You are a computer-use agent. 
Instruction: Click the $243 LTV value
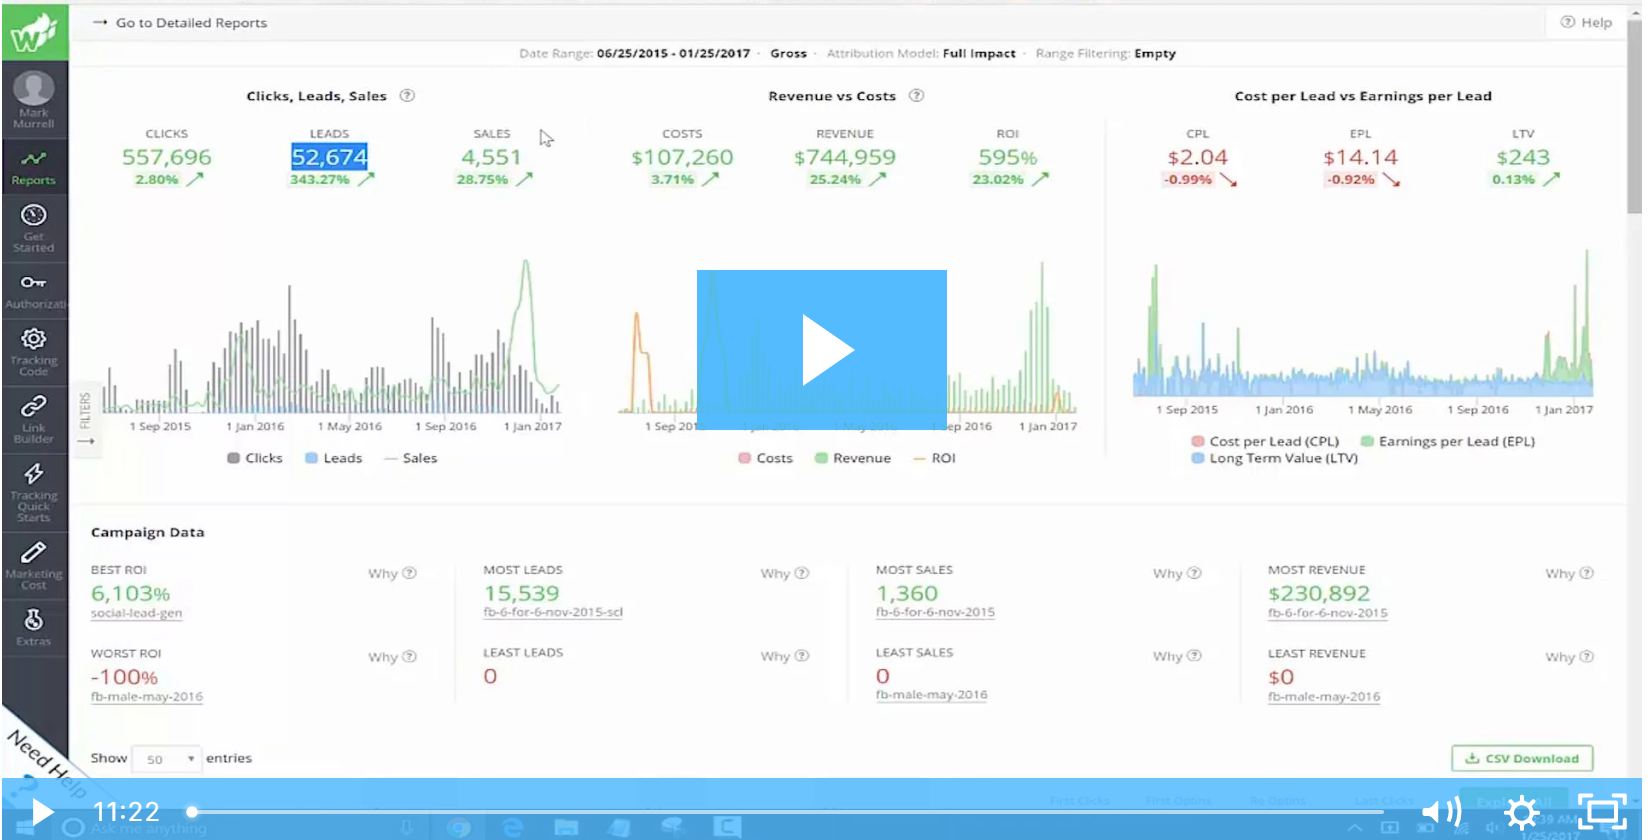coord(1523,157)
